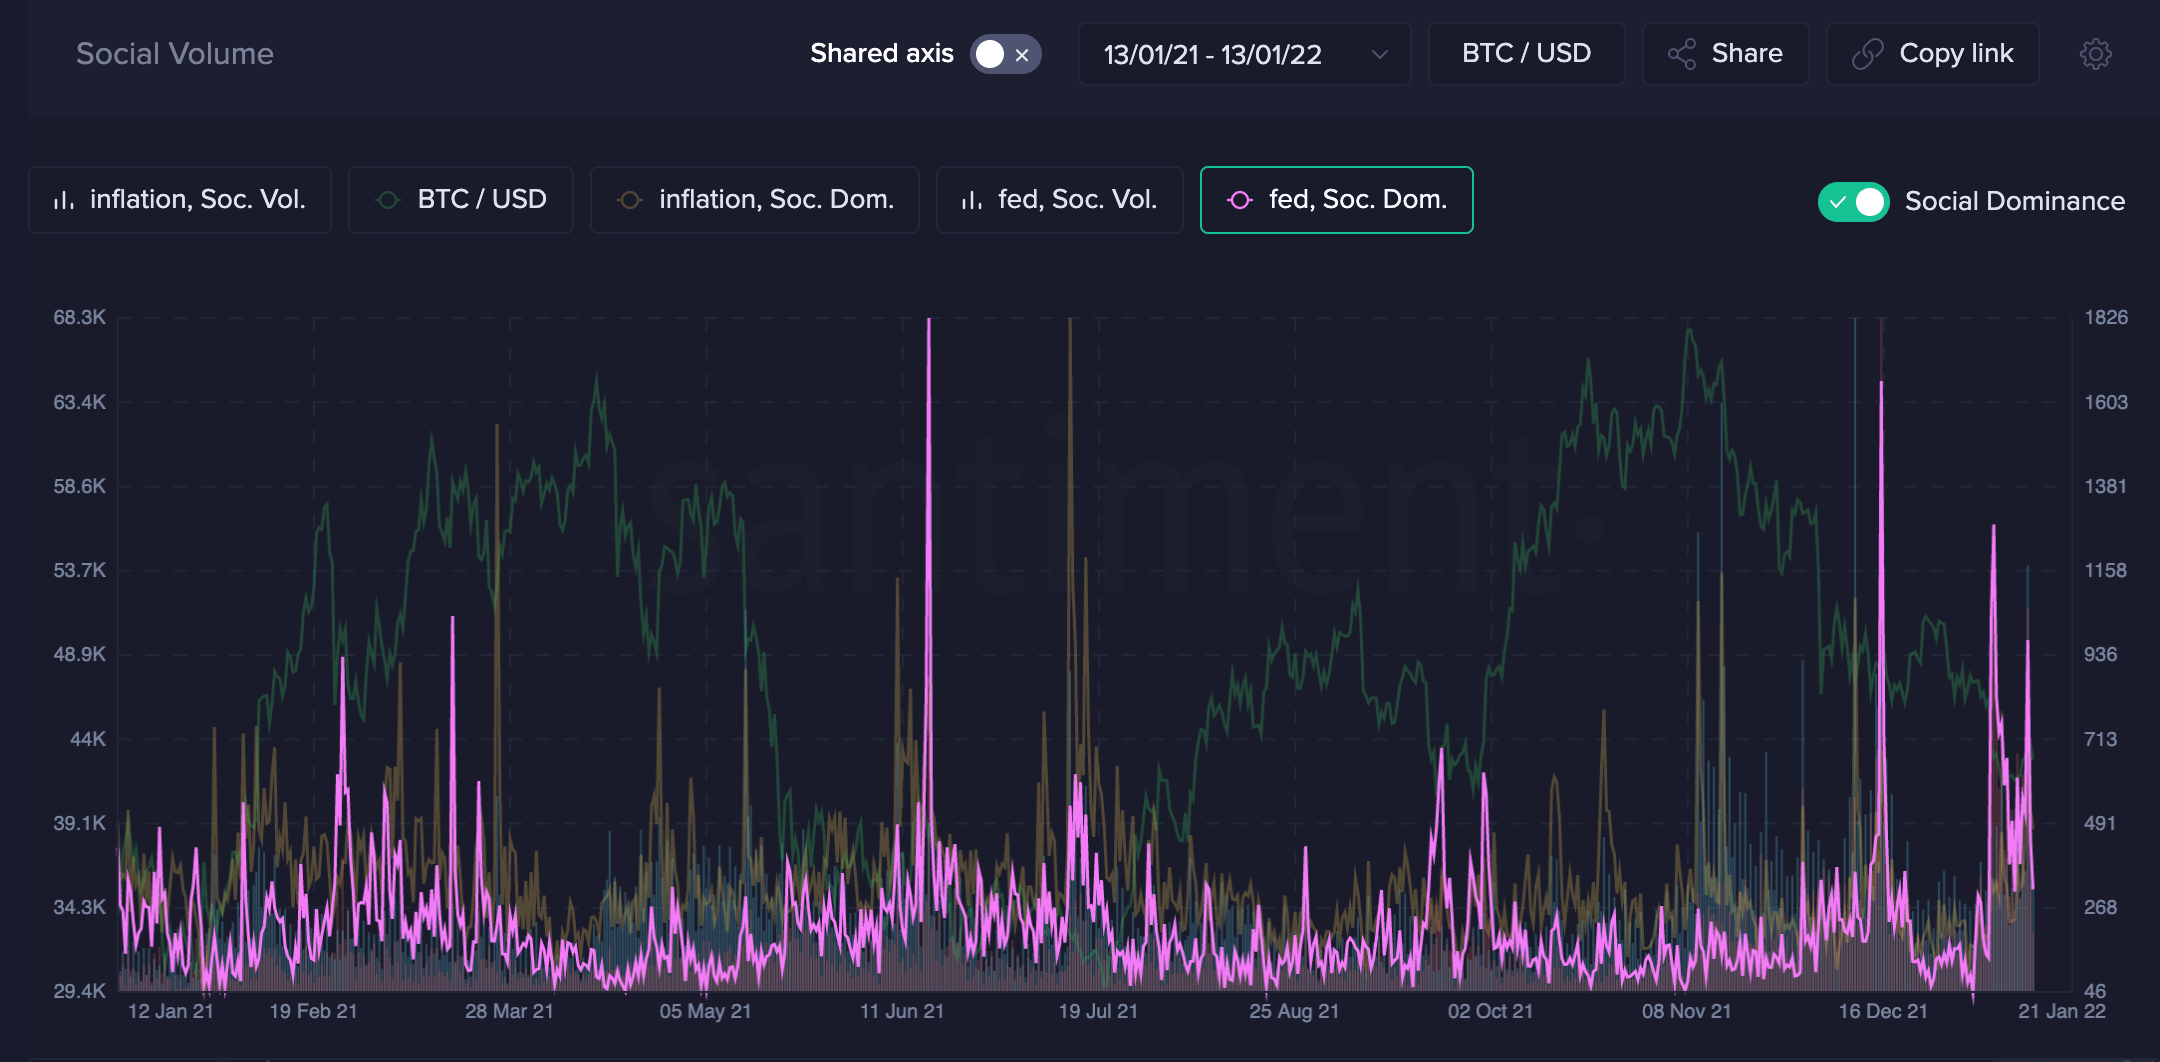Click the 936 right axis label
This screenshot has width=2160, height=1062.
[x=2101, y=654]
